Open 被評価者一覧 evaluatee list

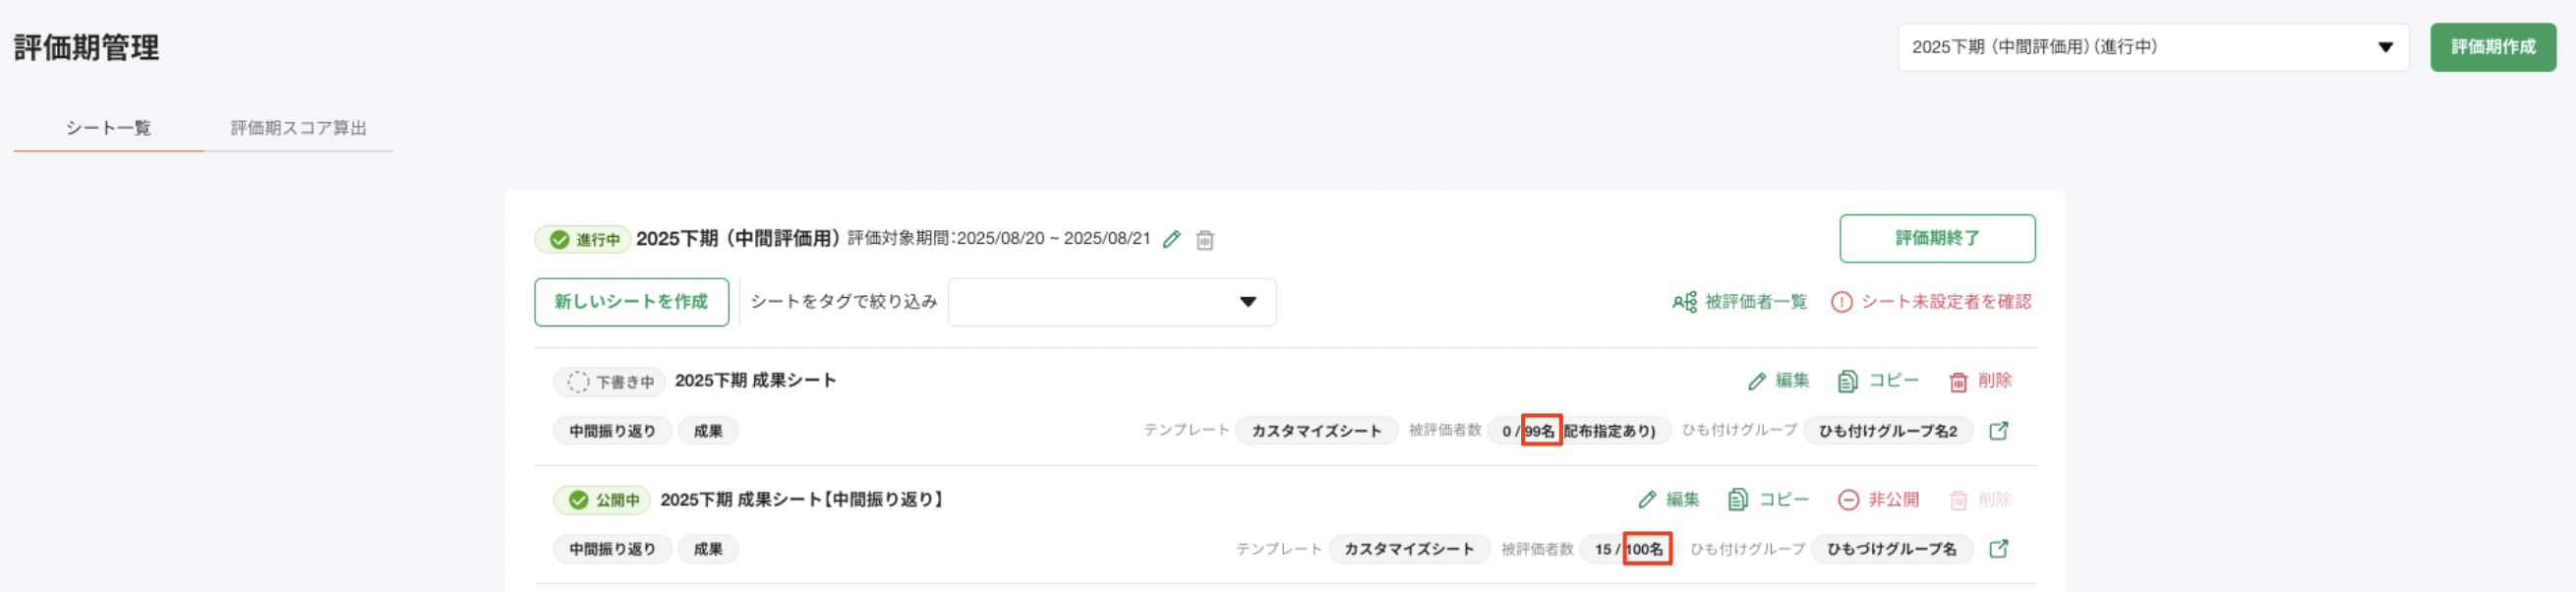coord(1740,302)
